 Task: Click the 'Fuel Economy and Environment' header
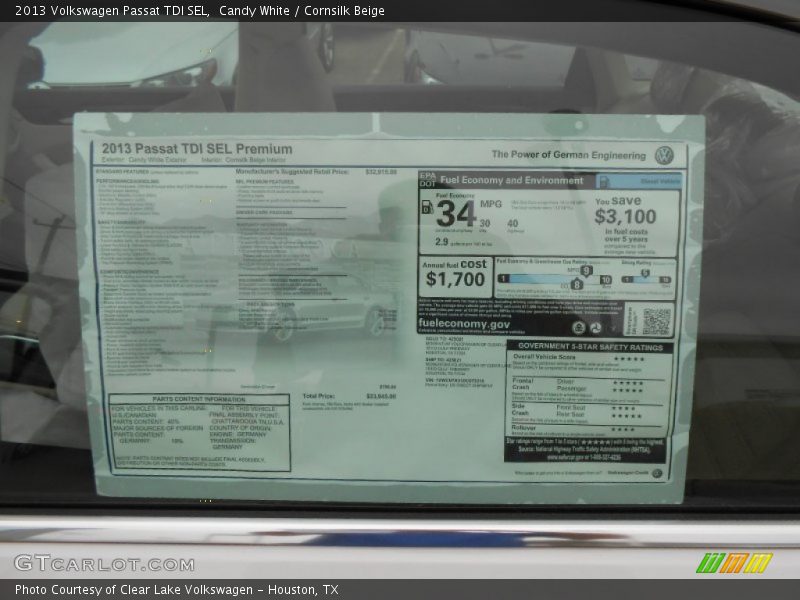[511, 180]
